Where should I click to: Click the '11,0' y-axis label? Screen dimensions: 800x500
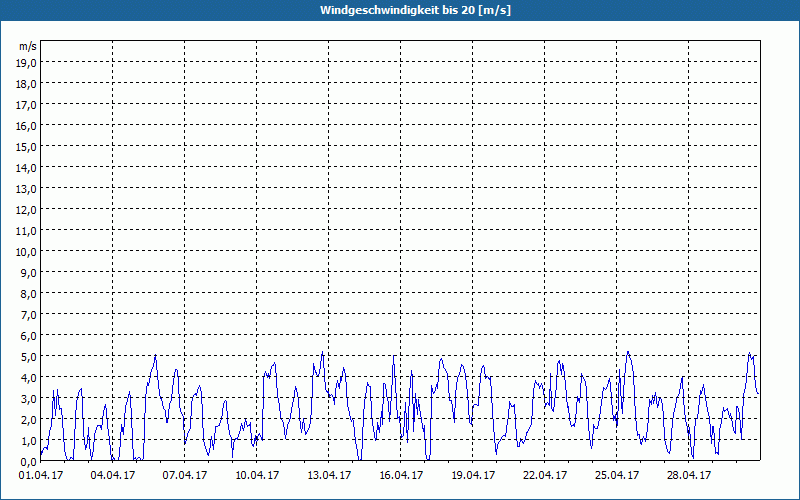27,231
